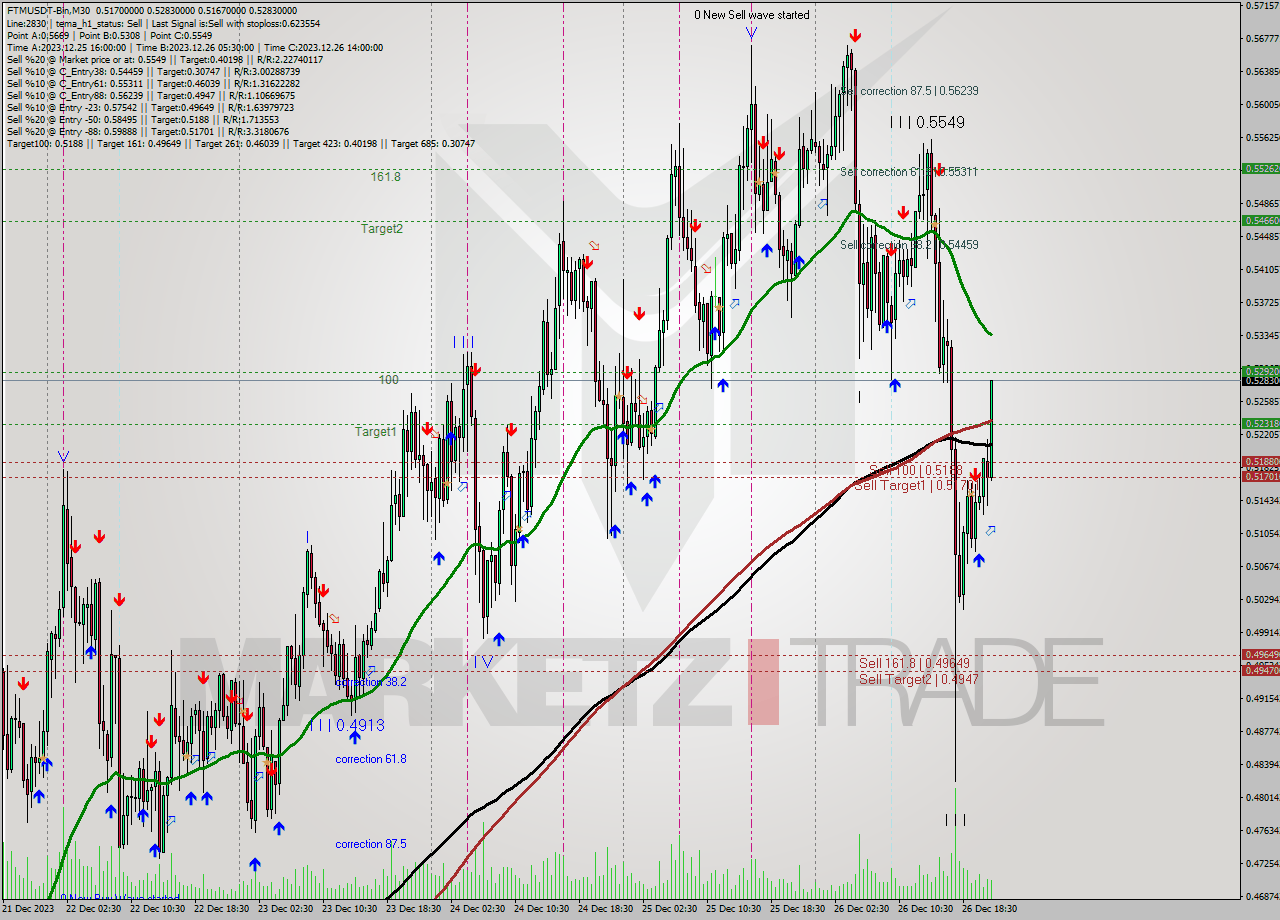Select the 'Target100: 0.5188' targets line
This screenshot has height=920, width=1280.
click(240, 143)
